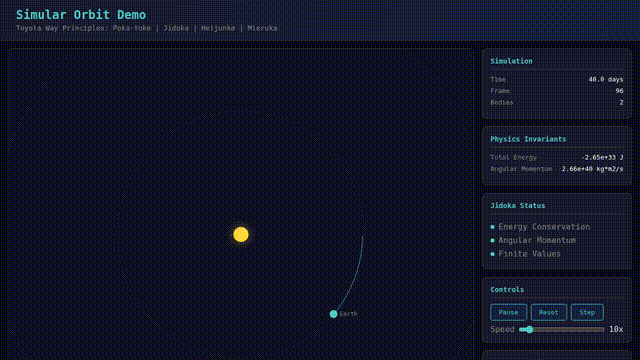Image resolution: width=640 pixels, height=360 pixels.
Task: Click the Simulation panel heading
Action: pyautogui.click(x=511, y=61)
